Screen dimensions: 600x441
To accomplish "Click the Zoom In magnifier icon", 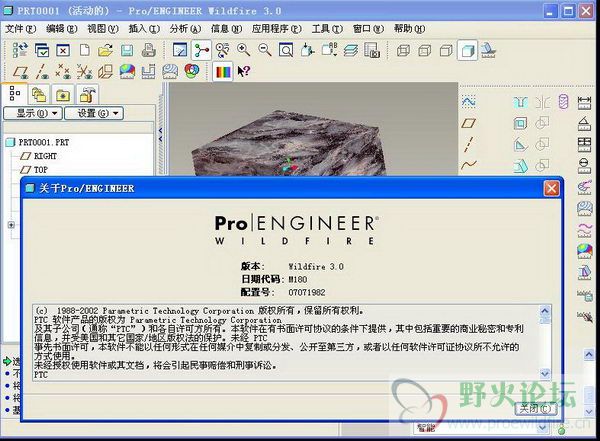I will click(243, 50).
